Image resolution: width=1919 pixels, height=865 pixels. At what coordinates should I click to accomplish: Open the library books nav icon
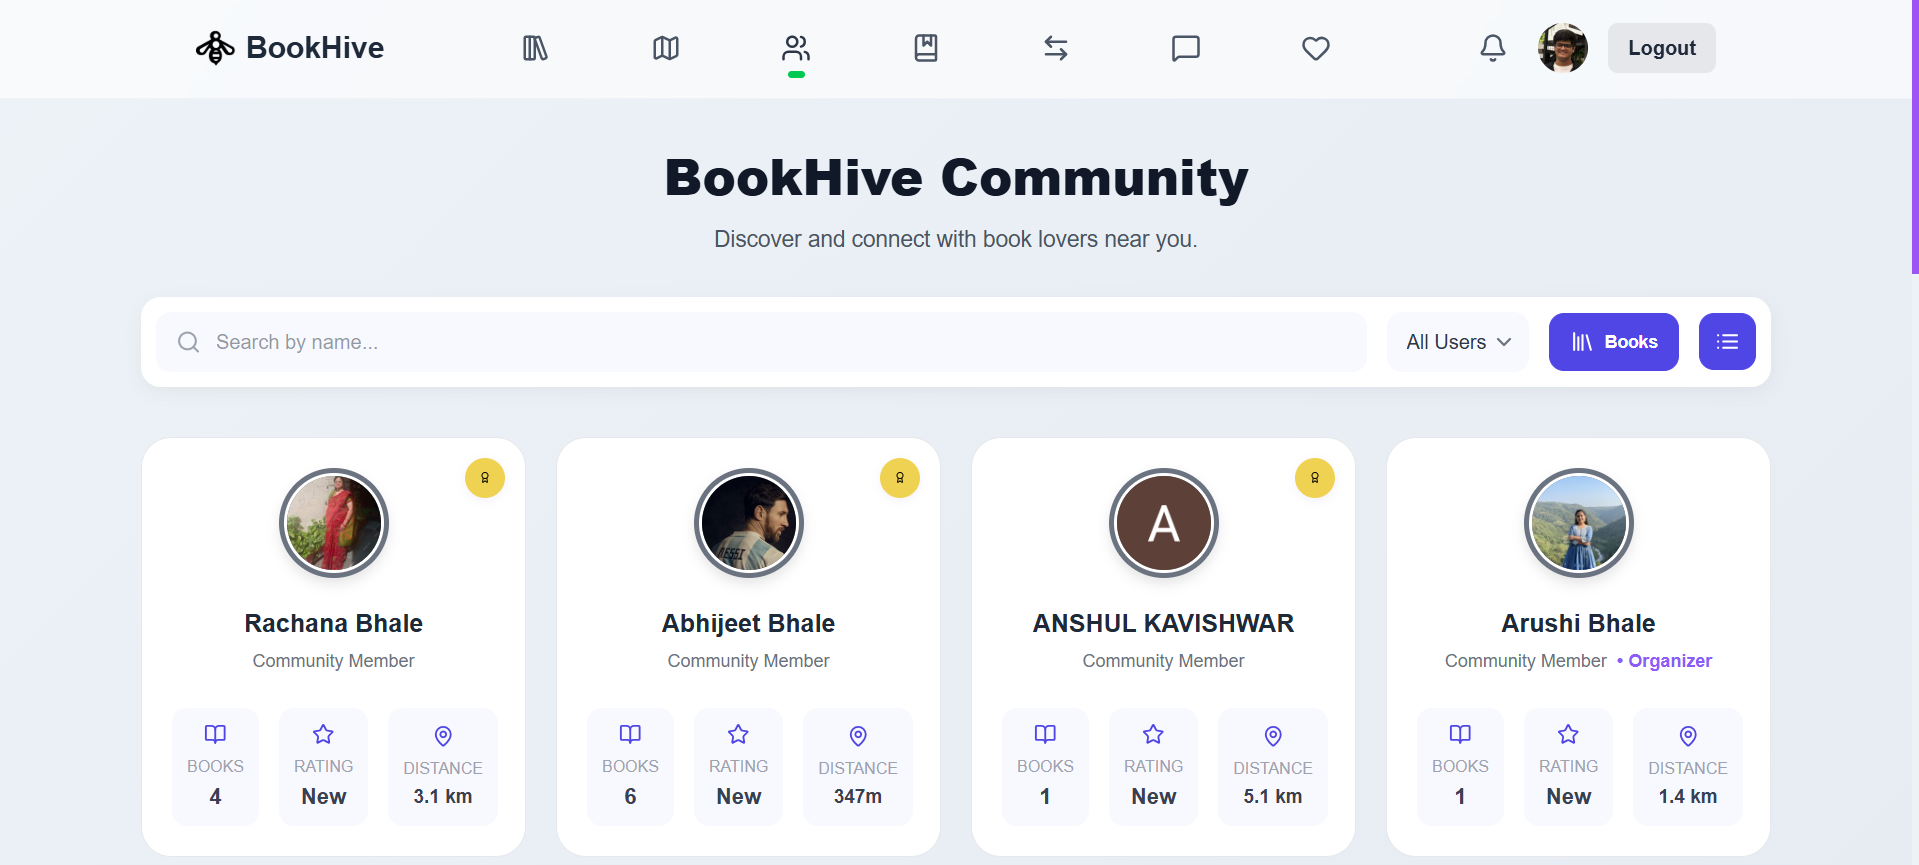coord(536,48)
